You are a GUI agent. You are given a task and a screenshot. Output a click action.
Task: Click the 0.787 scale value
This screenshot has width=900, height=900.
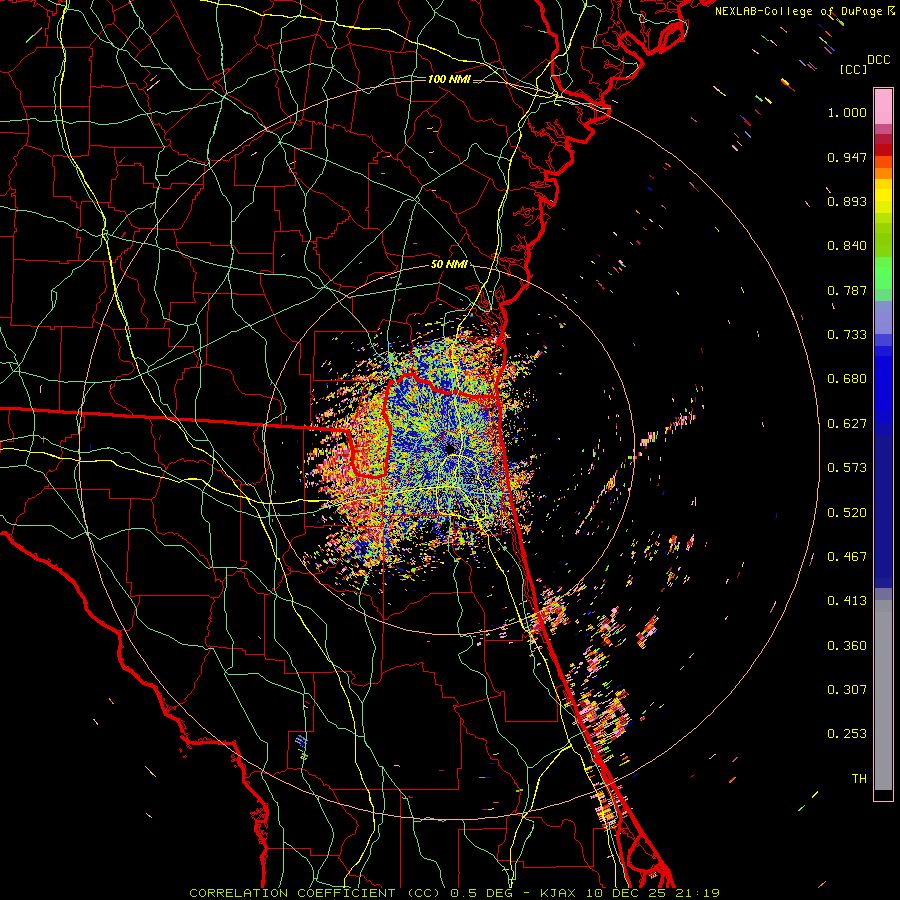(847, 290)
